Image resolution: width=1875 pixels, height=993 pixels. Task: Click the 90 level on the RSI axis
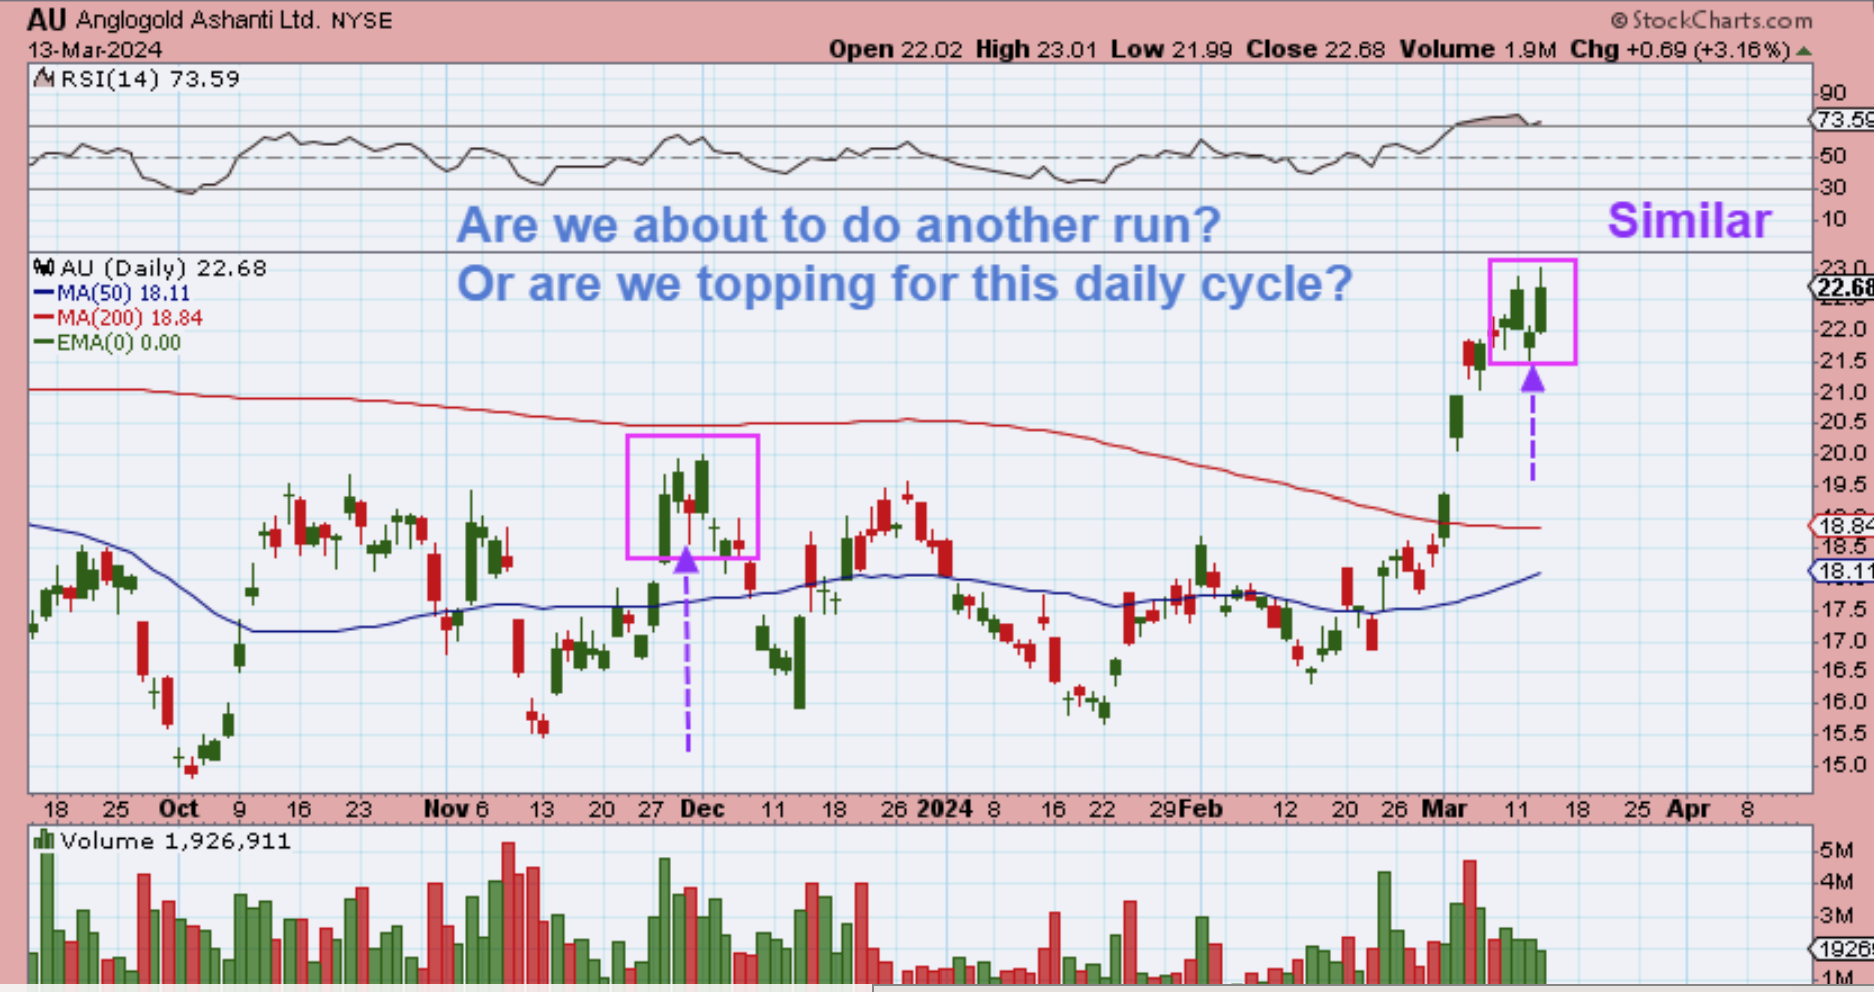click(x=1832, y=93)
